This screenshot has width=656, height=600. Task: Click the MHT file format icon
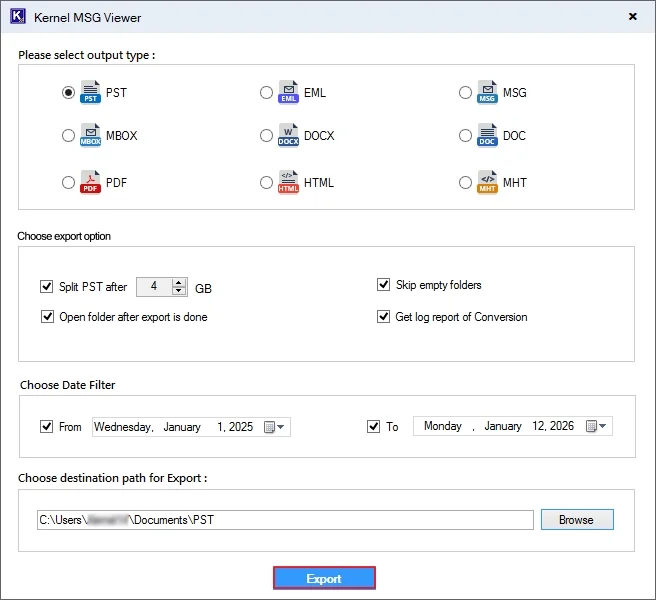487,182
